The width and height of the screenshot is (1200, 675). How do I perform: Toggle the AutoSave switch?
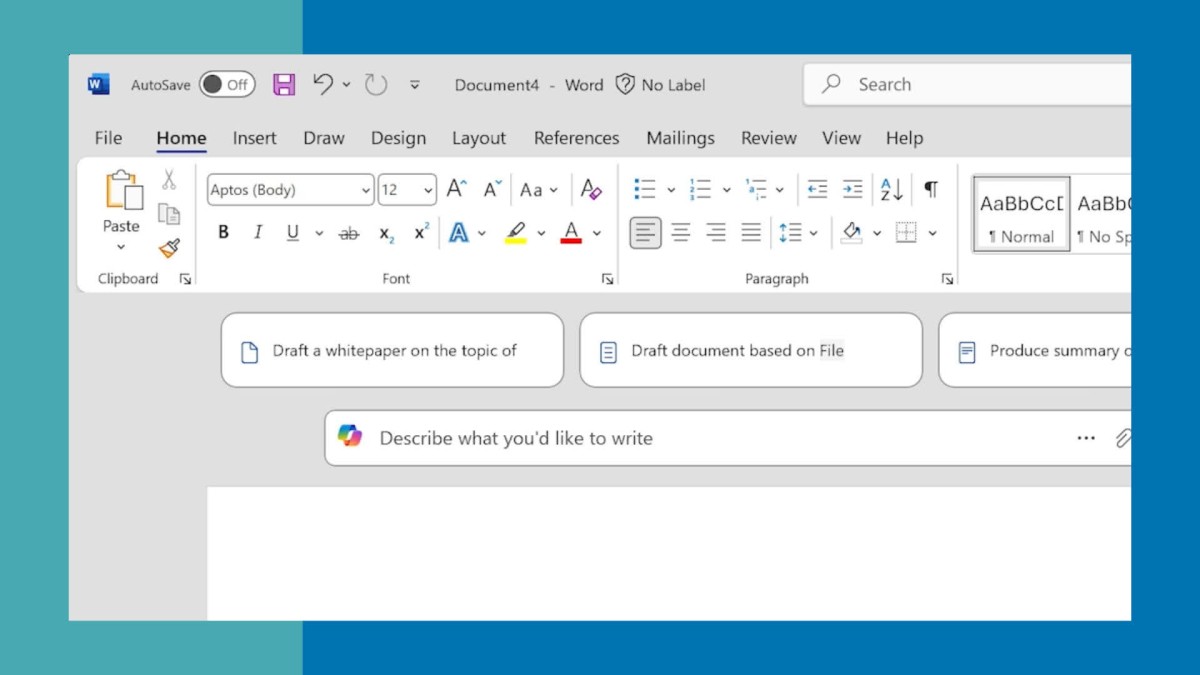click(x=227, y=85)
